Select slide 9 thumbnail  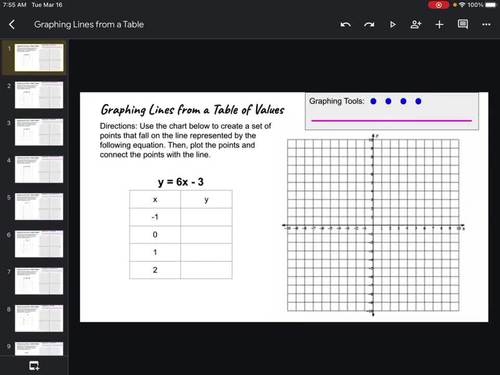pos(39,349)
